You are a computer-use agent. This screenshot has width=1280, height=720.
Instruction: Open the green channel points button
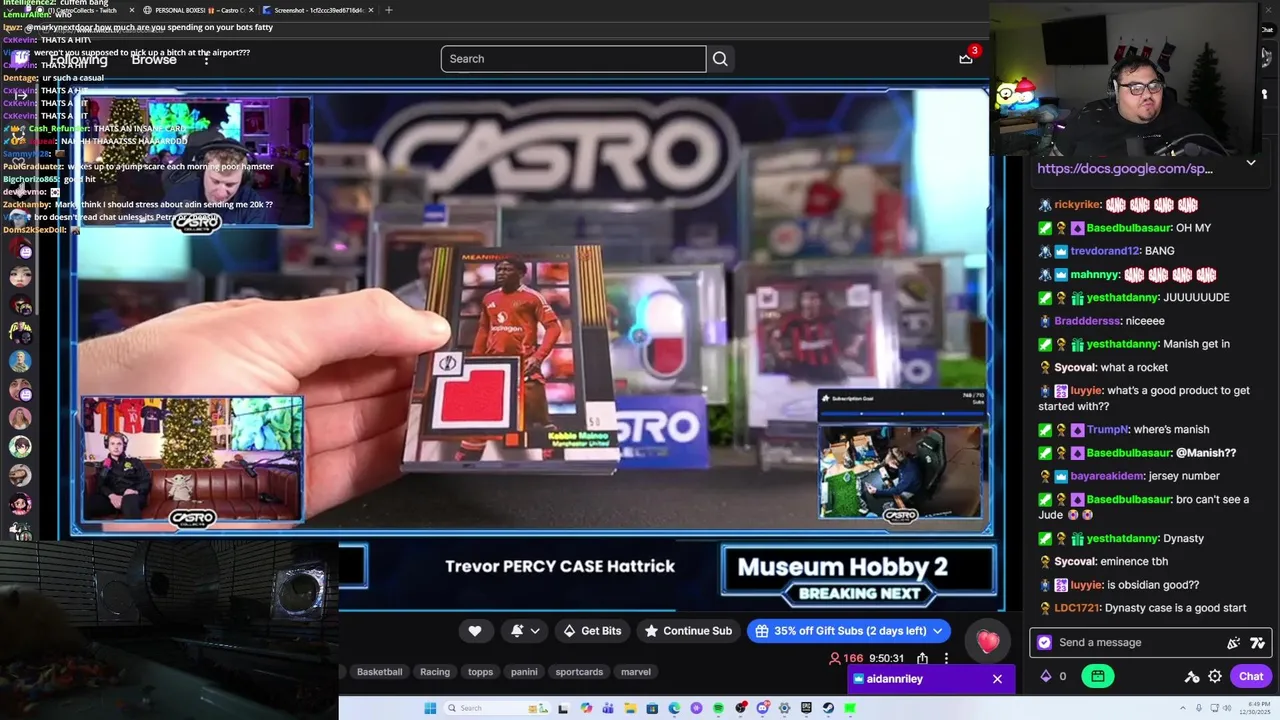[1097, 676]
